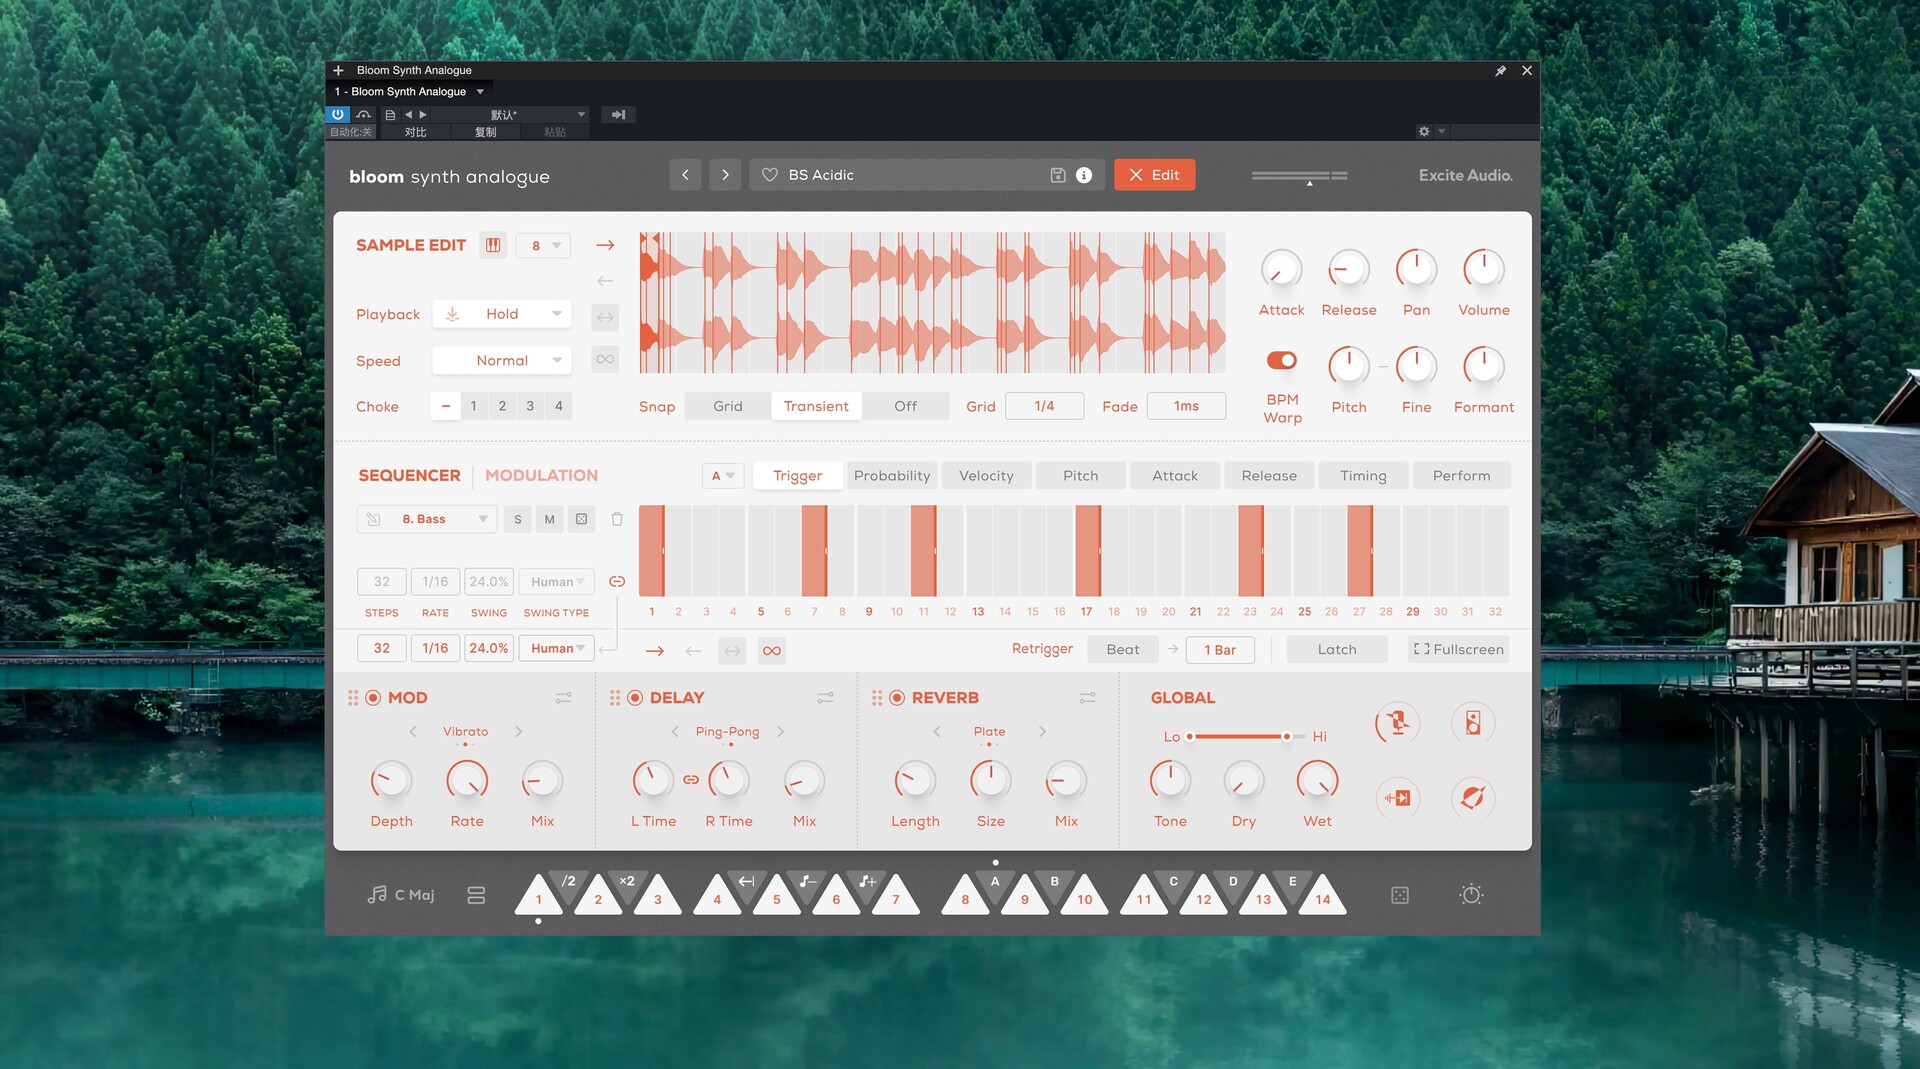Open the C Maj key selector

tap(401, 895)
